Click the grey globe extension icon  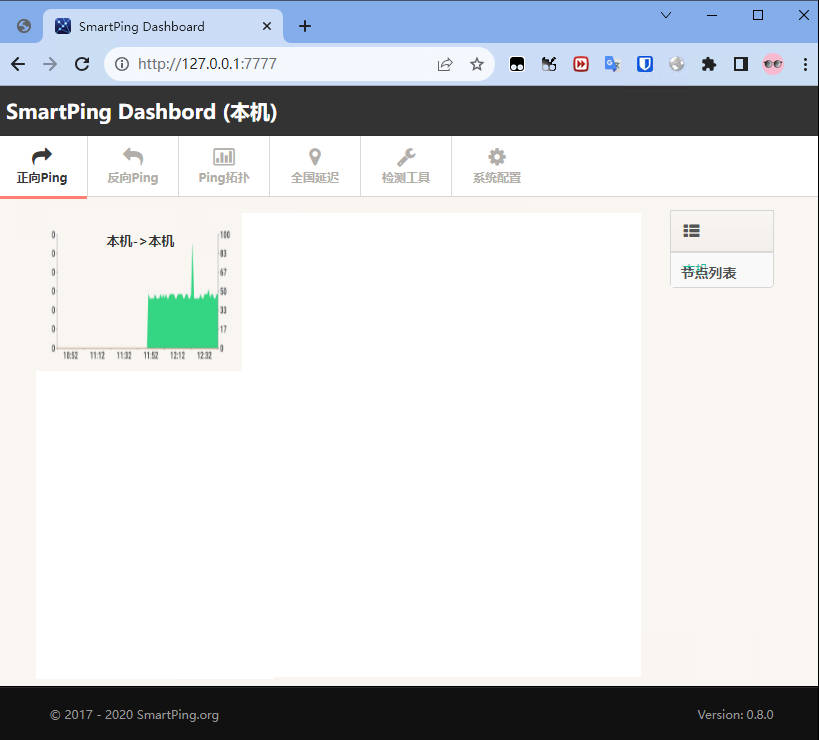tap(676, 64)
